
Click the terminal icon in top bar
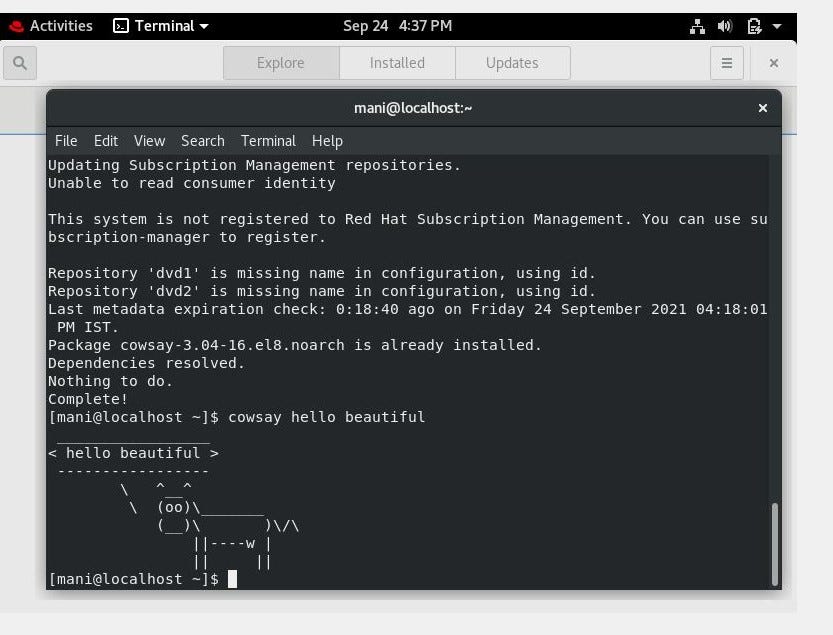(x=121, y=26)
